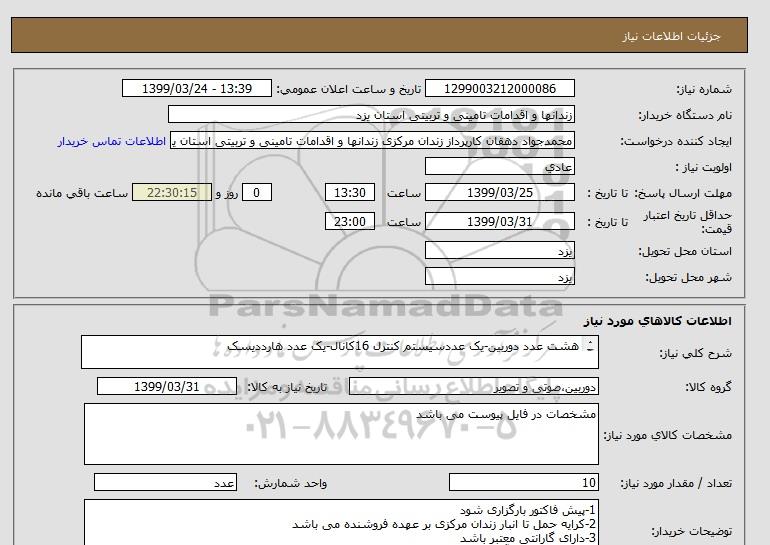Click the response deadline date 1399/03/25

tap(499, 192)
